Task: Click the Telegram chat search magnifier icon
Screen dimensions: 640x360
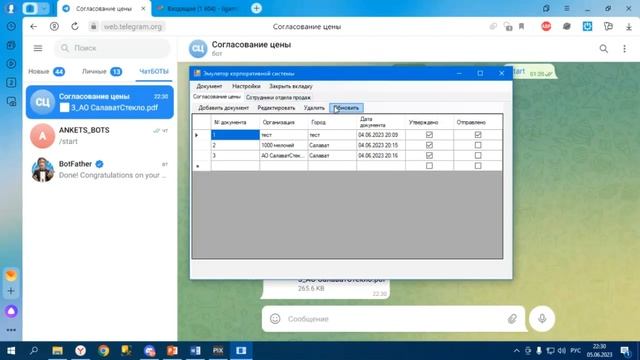Action: (604, 49)
